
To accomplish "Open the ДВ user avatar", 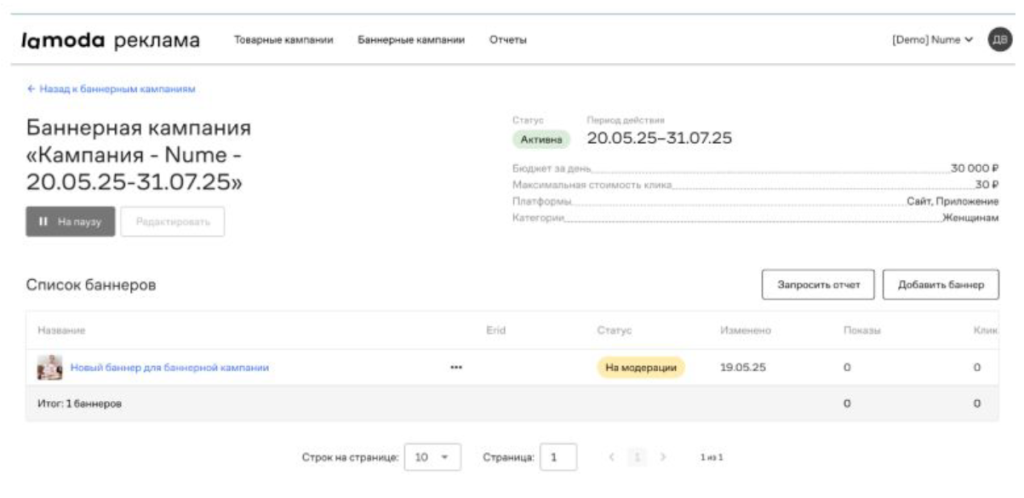I will (x=999, y=40).
